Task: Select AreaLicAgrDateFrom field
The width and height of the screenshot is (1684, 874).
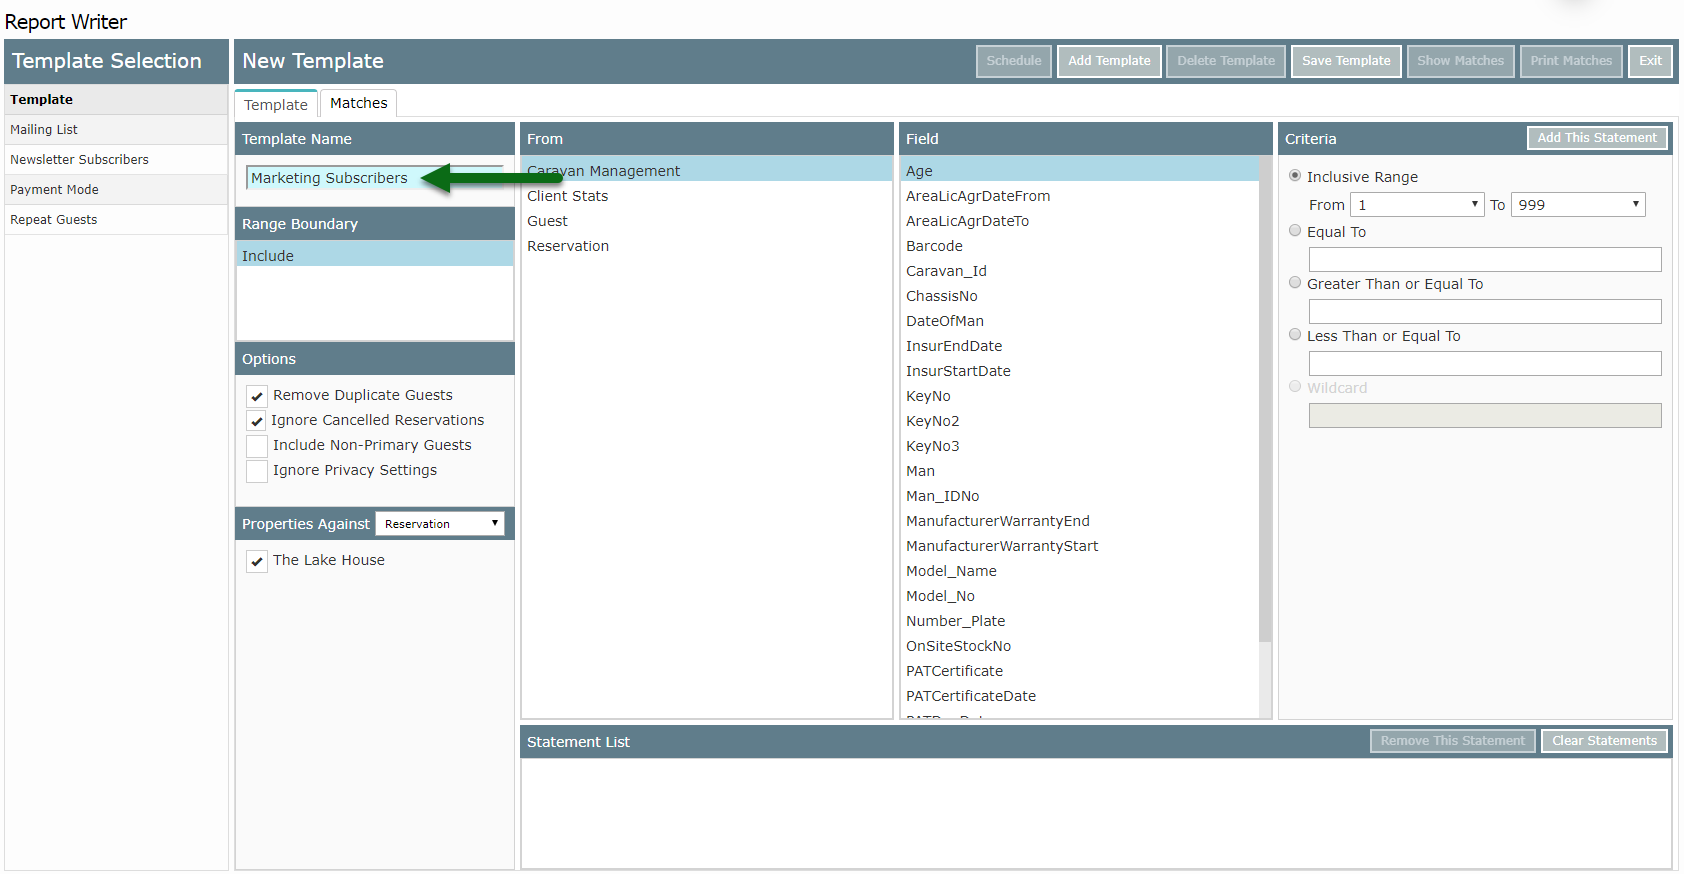Action: pos(1079,196)
